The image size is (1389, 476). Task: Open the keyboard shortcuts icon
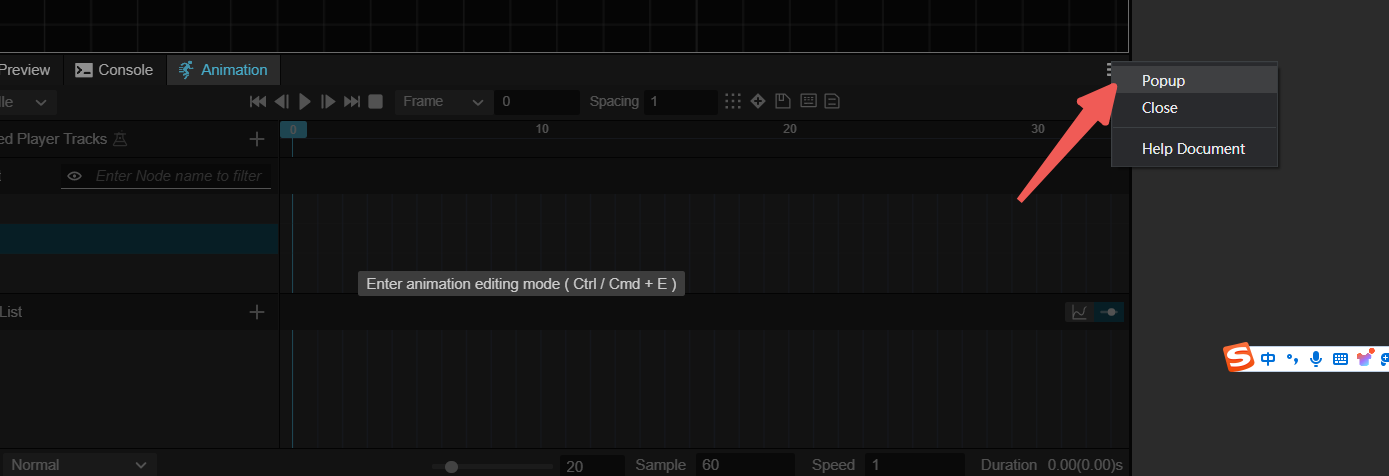point(808,101)
